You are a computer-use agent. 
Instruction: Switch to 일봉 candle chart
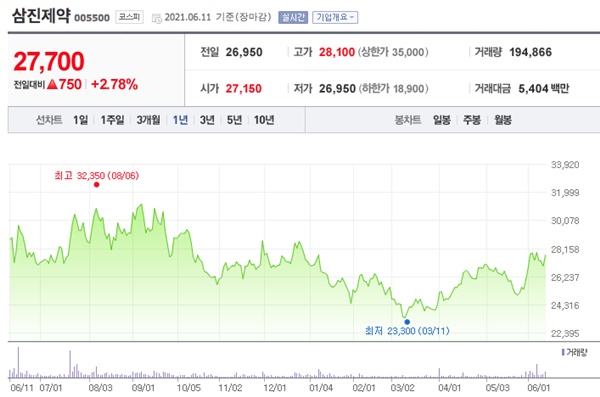click(x=442, y=120)
